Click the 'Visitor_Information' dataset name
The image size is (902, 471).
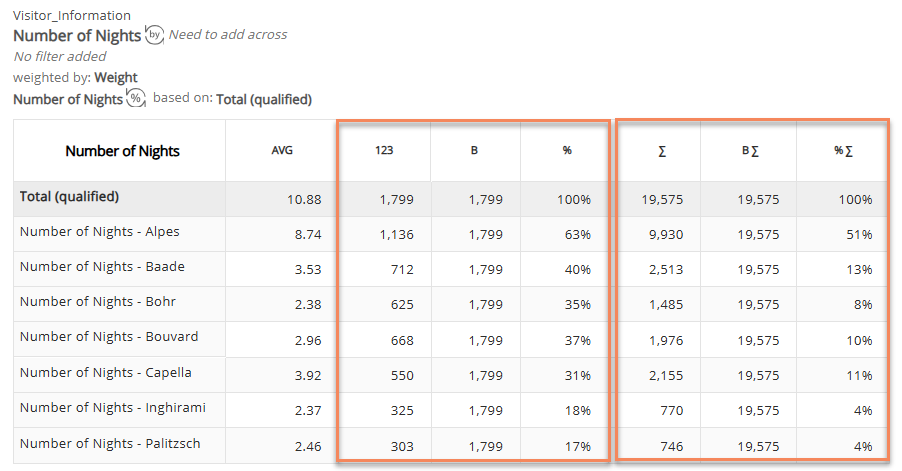[x=72, y=16]
